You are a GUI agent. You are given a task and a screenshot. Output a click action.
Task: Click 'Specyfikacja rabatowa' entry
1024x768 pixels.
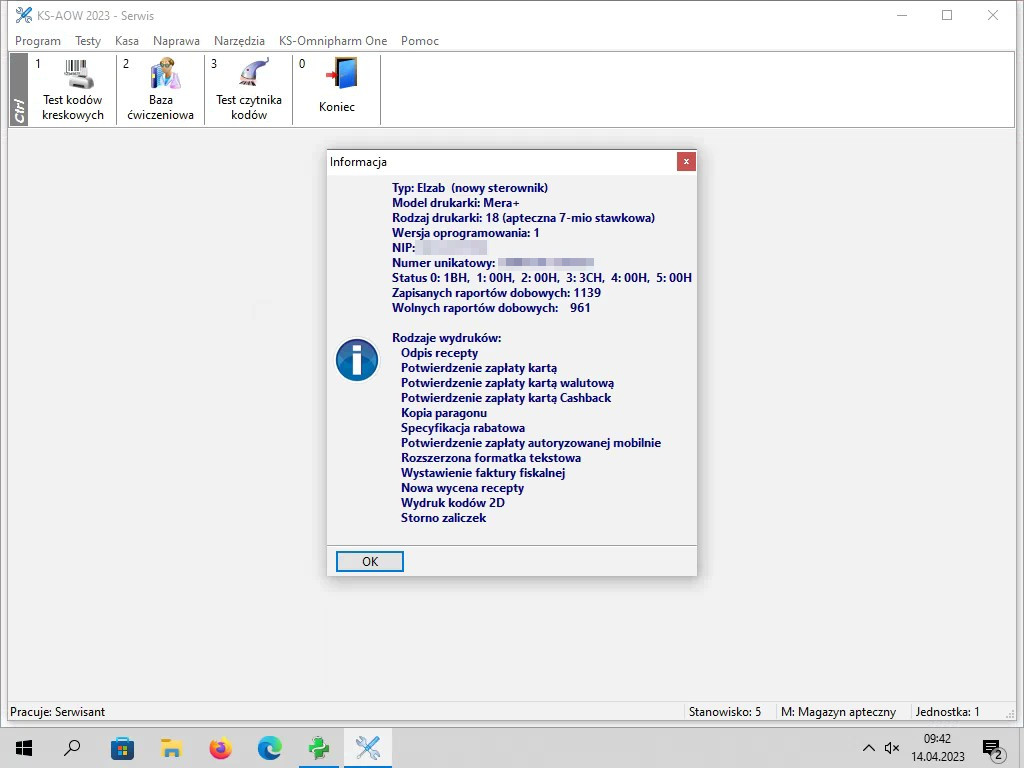[463, 428]
